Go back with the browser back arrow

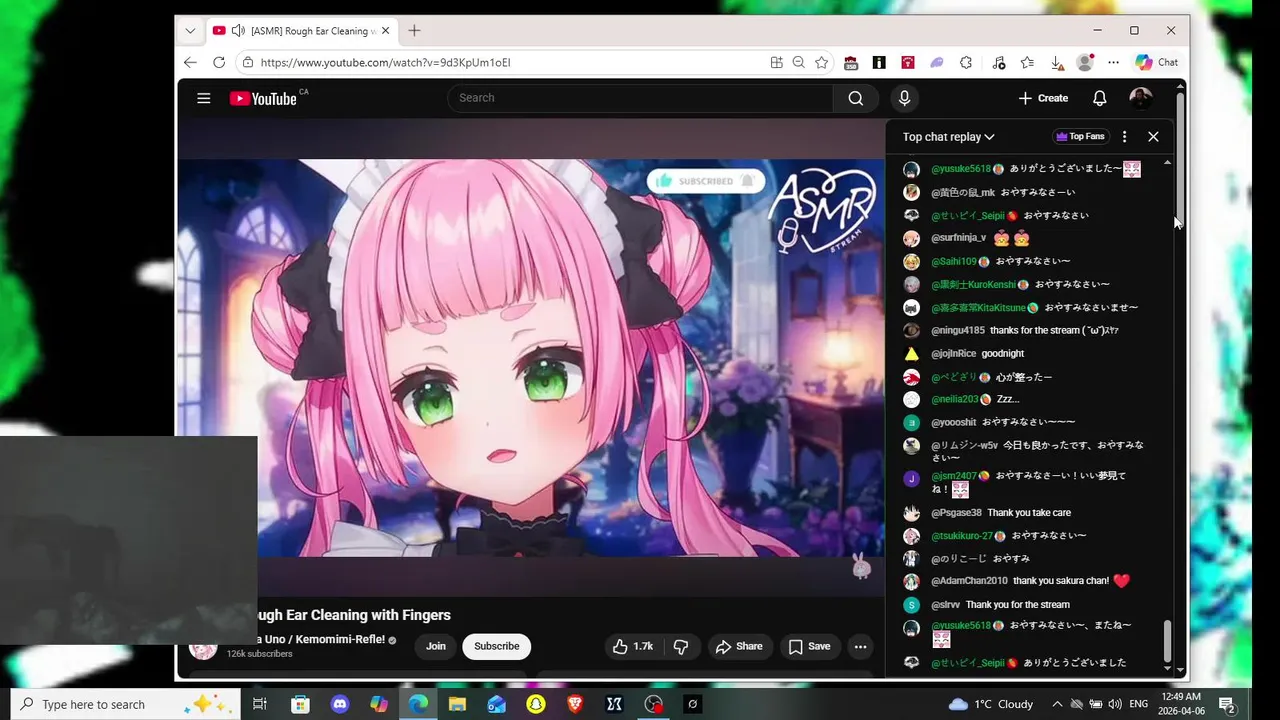[x=190, y=62]
